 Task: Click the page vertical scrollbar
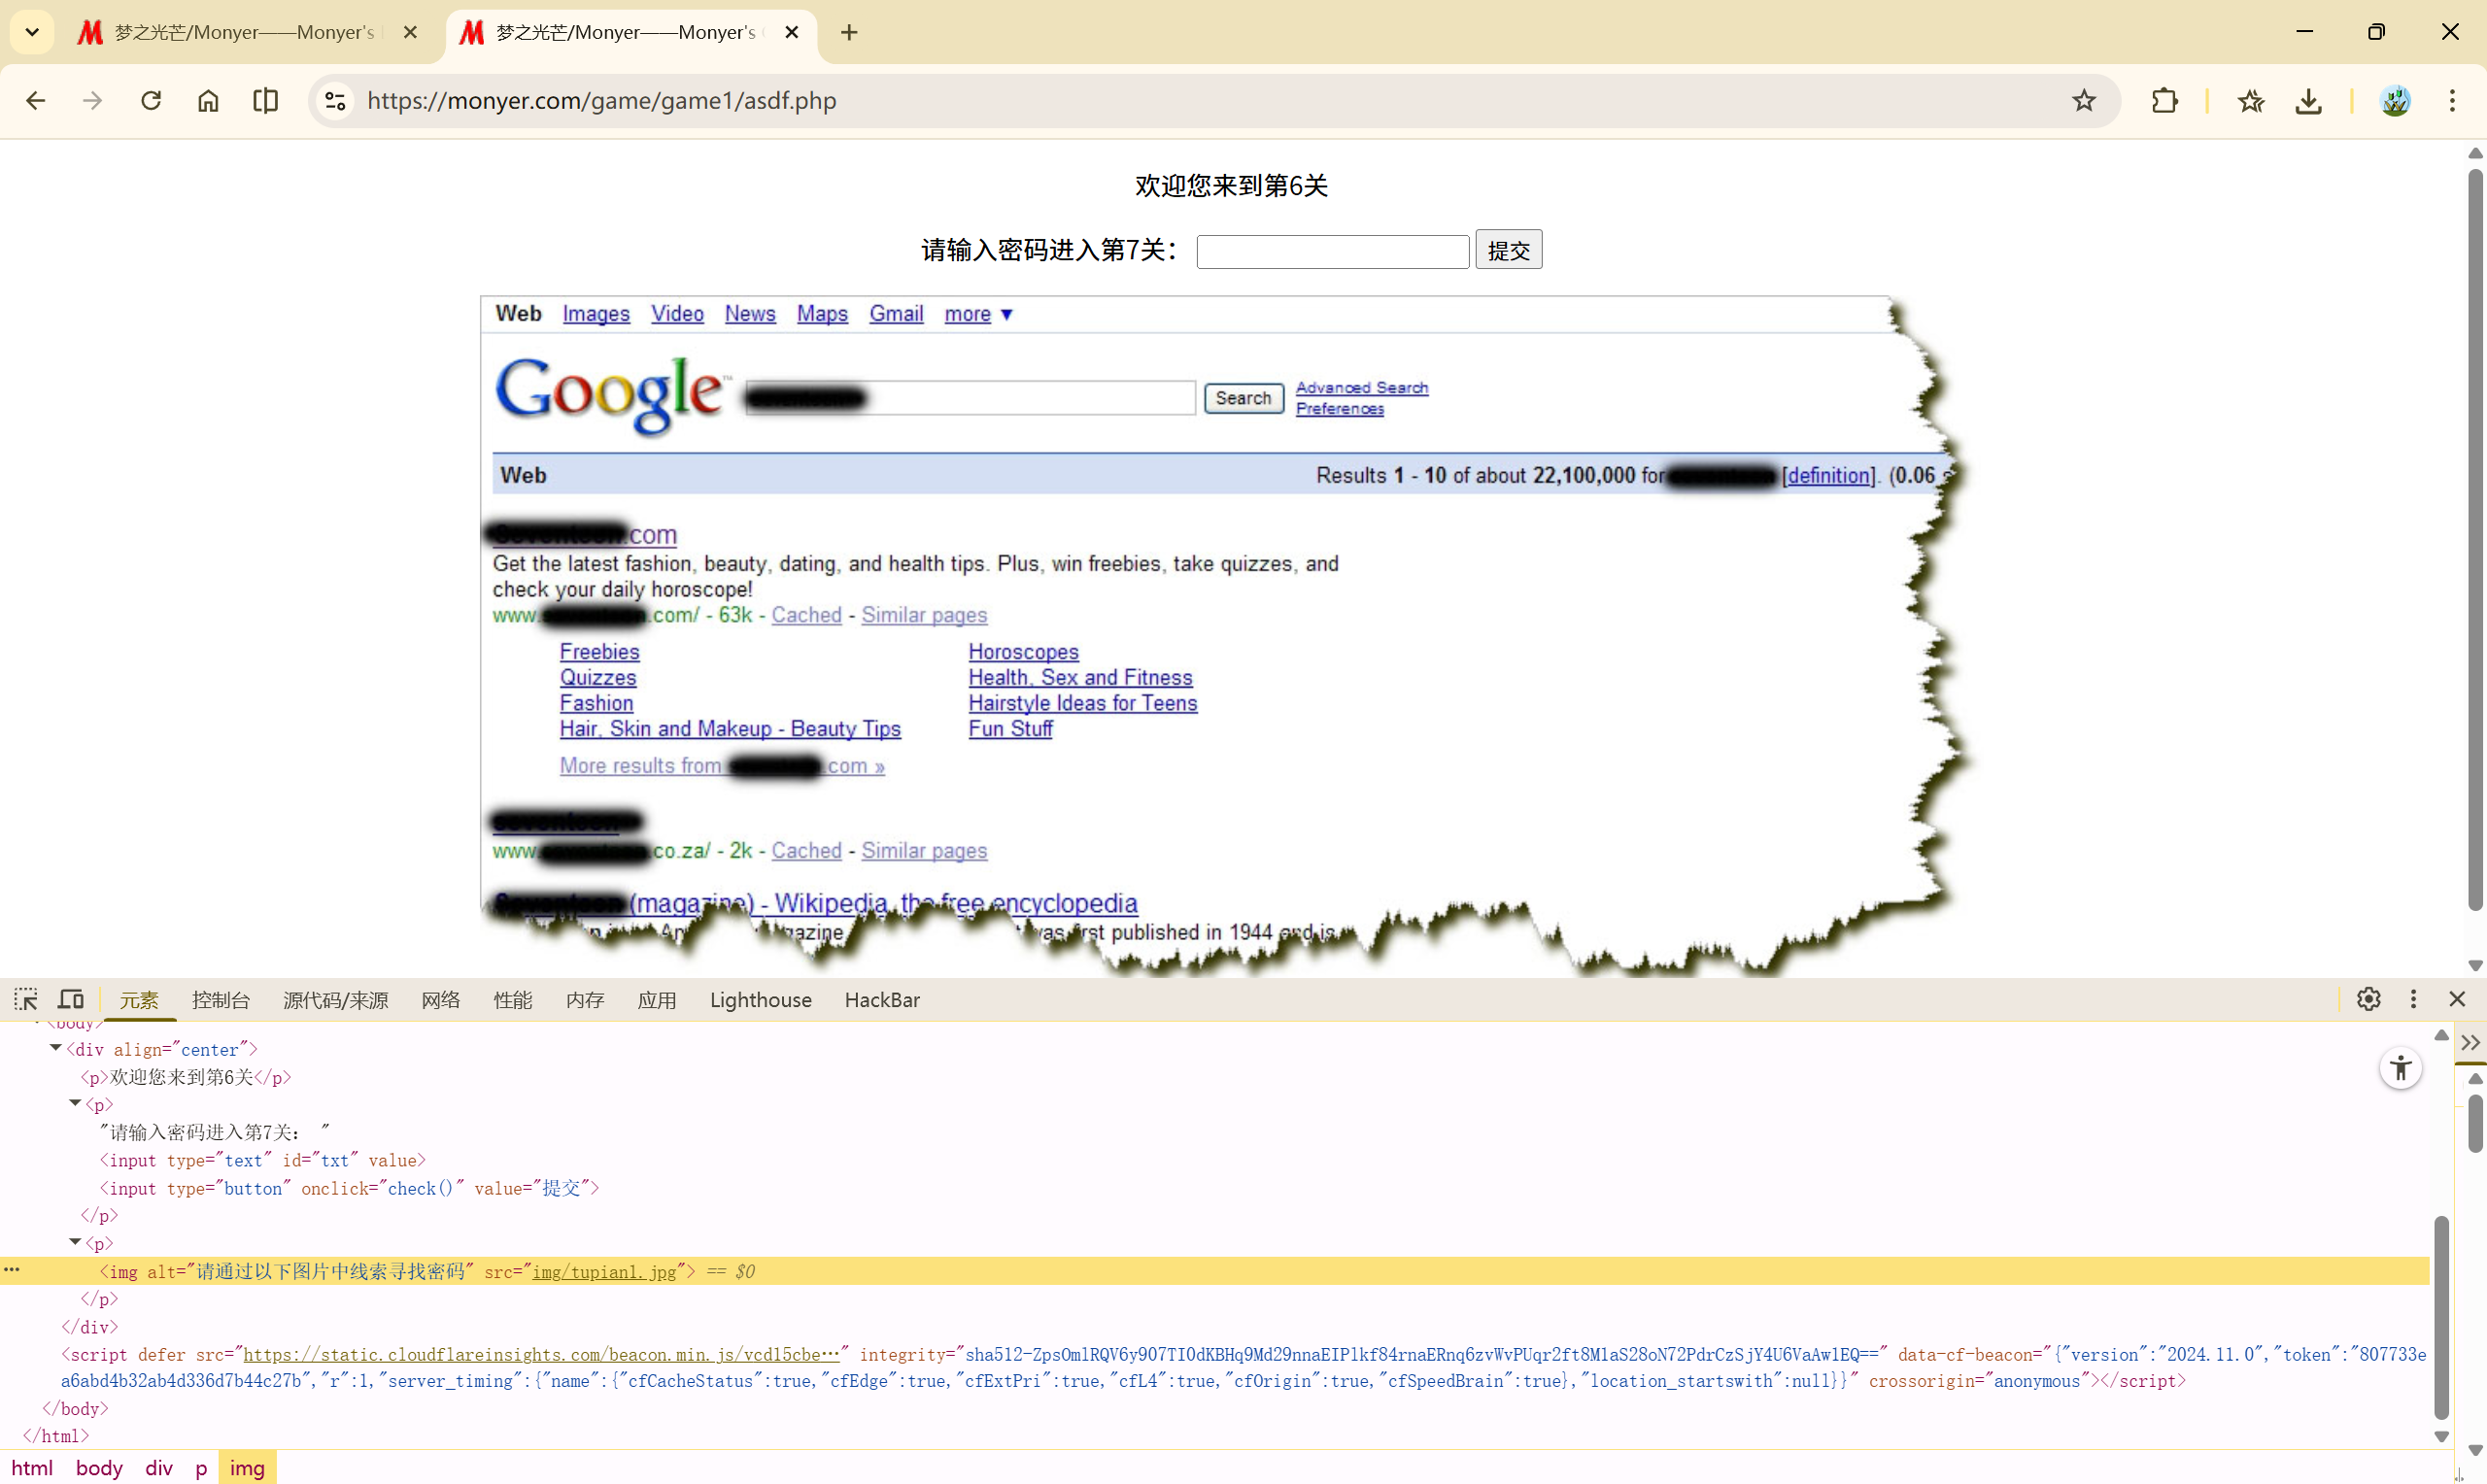pyautogui.click(x=2474, y=540)
